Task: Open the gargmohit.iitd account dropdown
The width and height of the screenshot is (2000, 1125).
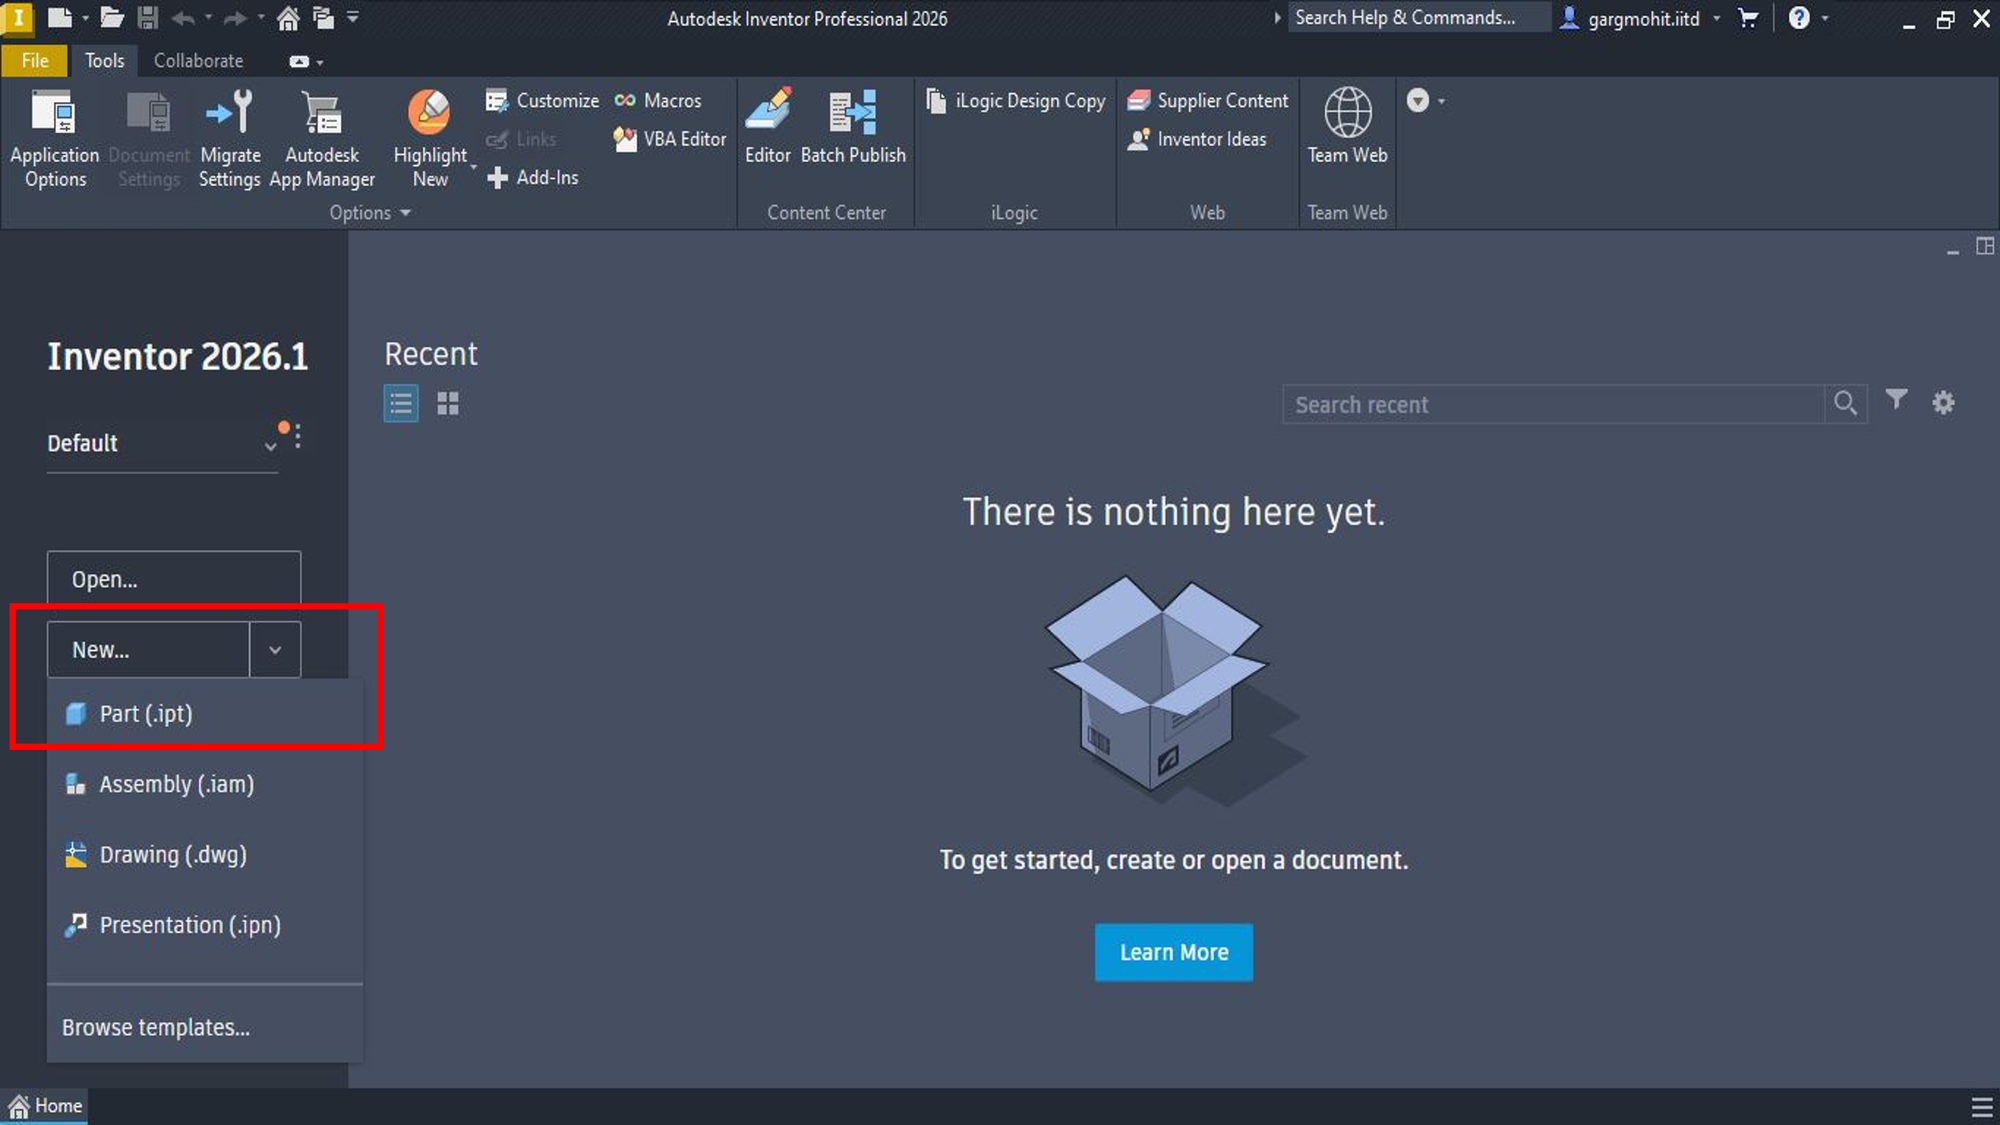Action: pos(1717,19)
